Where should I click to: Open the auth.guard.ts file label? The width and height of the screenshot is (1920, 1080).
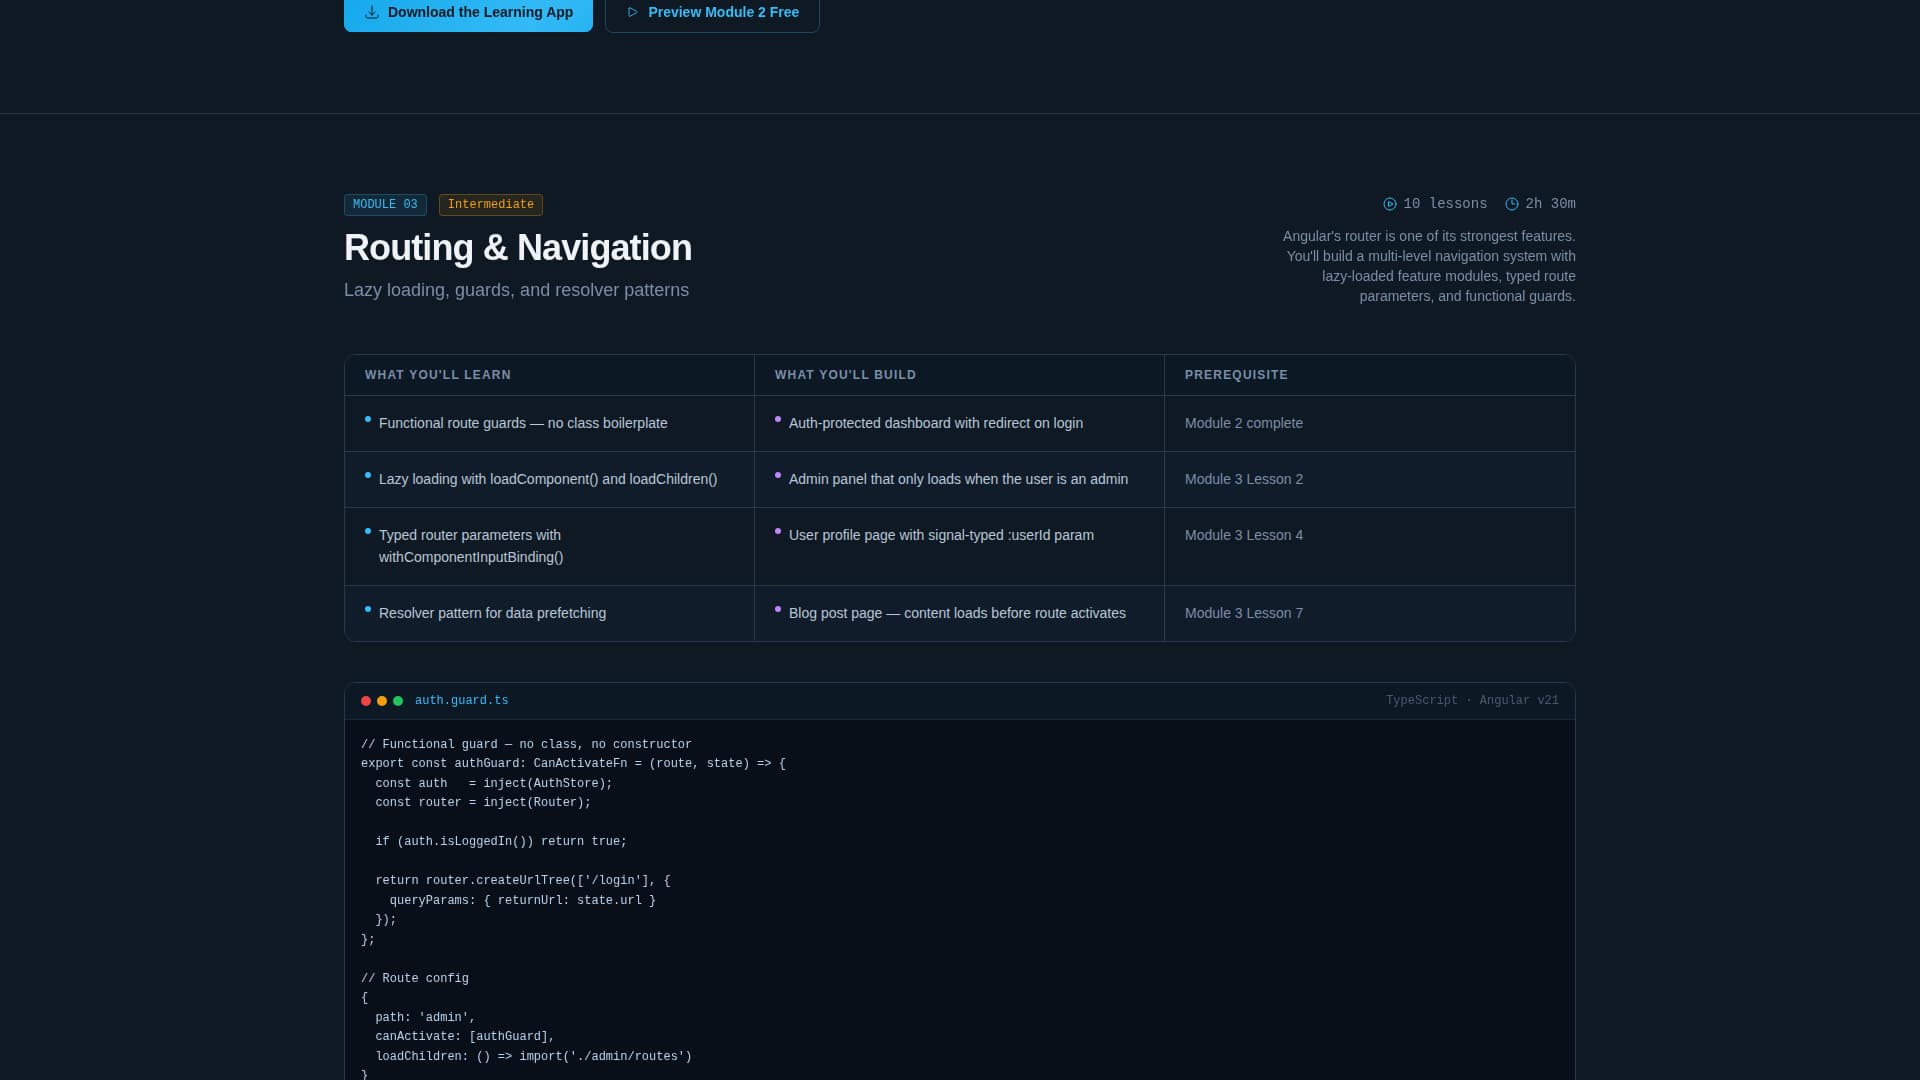[461, 701]
